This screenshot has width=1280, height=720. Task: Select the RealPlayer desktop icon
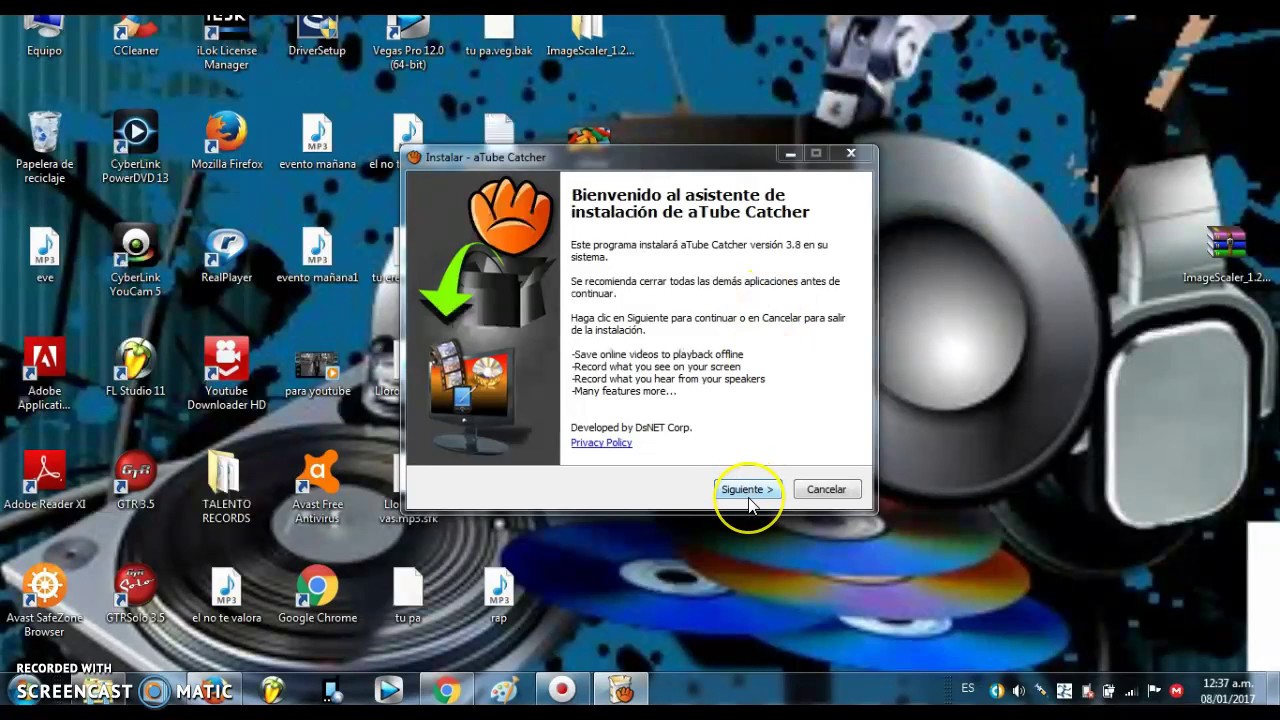pyautogui.click(x=227, y=254)
